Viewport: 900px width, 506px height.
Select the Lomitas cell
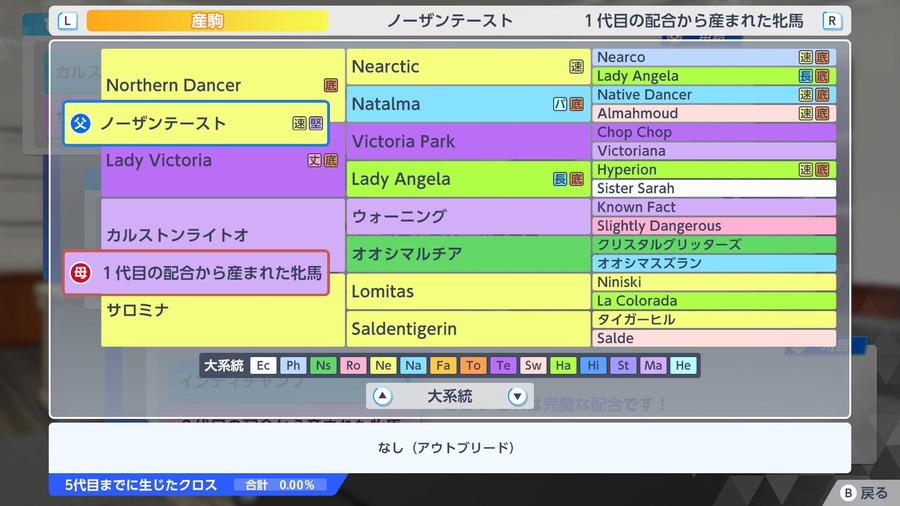click(x=468, y=291)
